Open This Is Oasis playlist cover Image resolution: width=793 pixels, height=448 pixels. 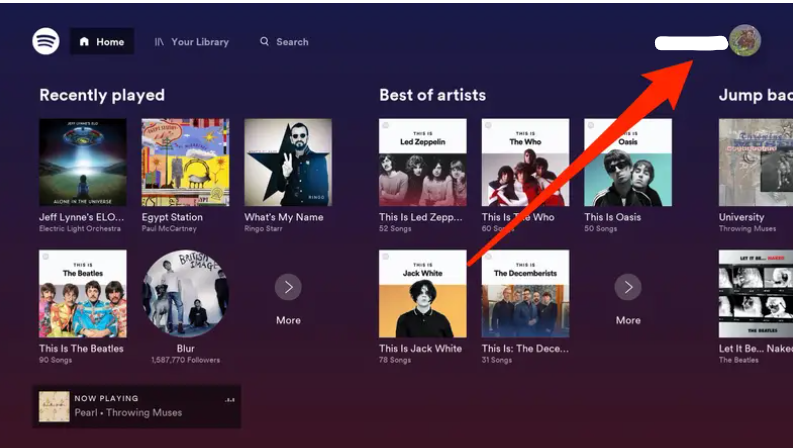pyautogui.click(x=628, y=162)
